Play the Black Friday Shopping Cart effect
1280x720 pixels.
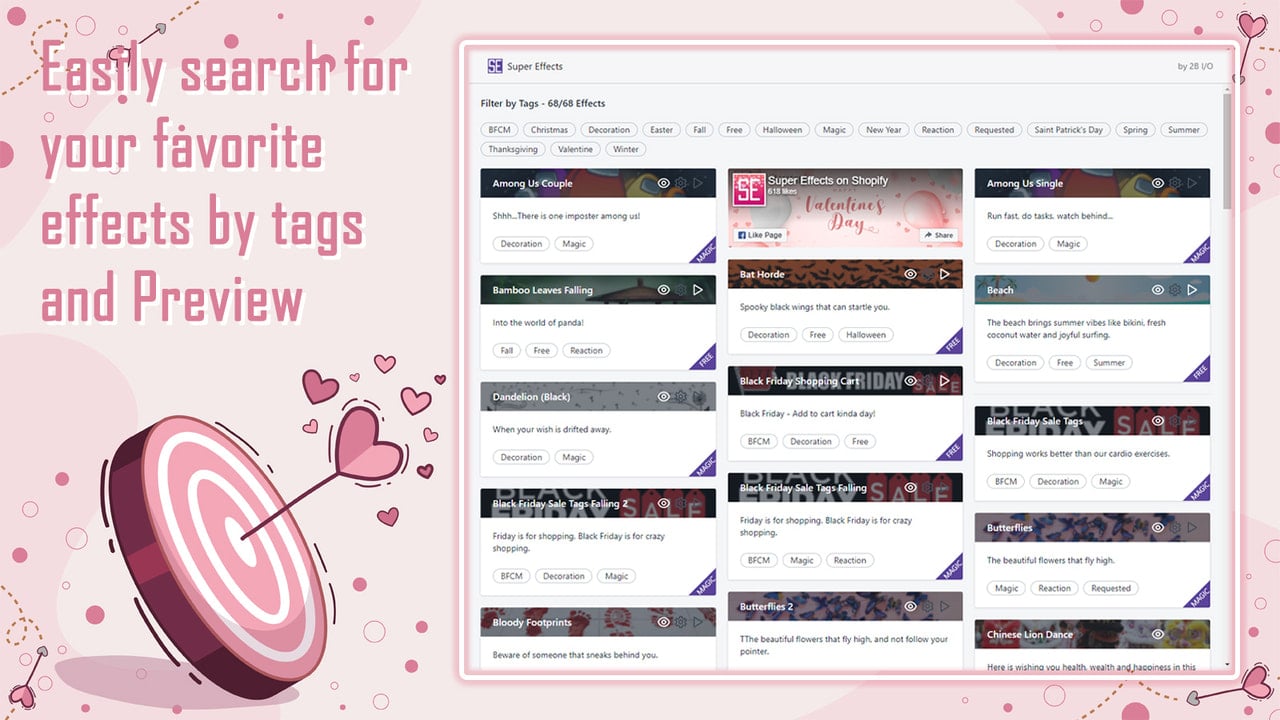click(945, 381)
